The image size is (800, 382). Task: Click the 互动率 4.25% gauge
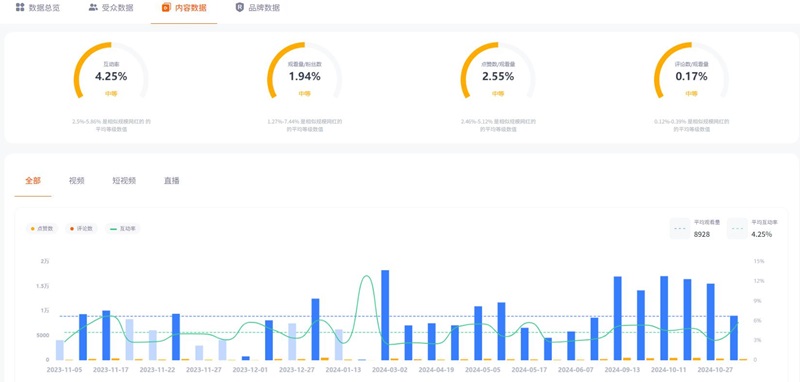tap(111, 70)
